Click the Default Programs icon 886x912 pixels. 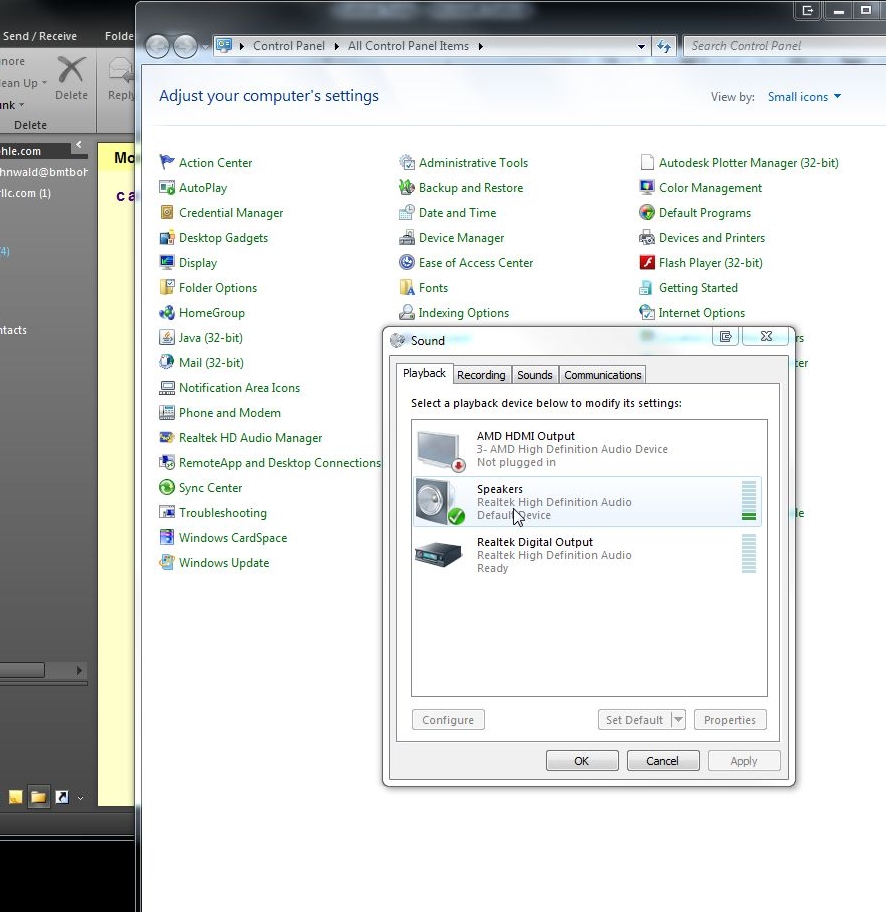(647, 212)
